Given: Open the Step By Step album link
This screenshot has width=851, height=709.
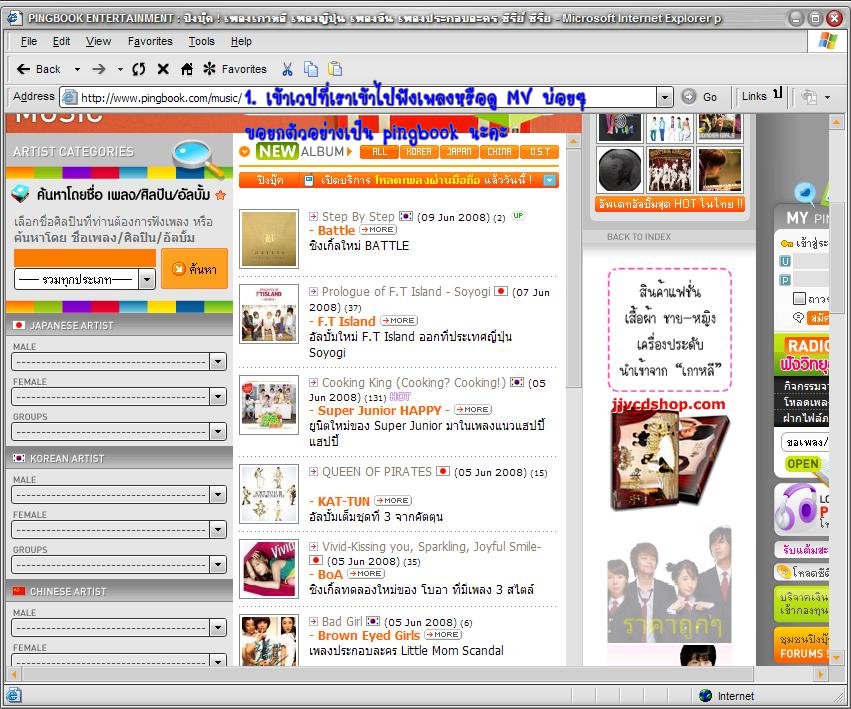Looking at the screenshot, I should (x=358, y=217).
